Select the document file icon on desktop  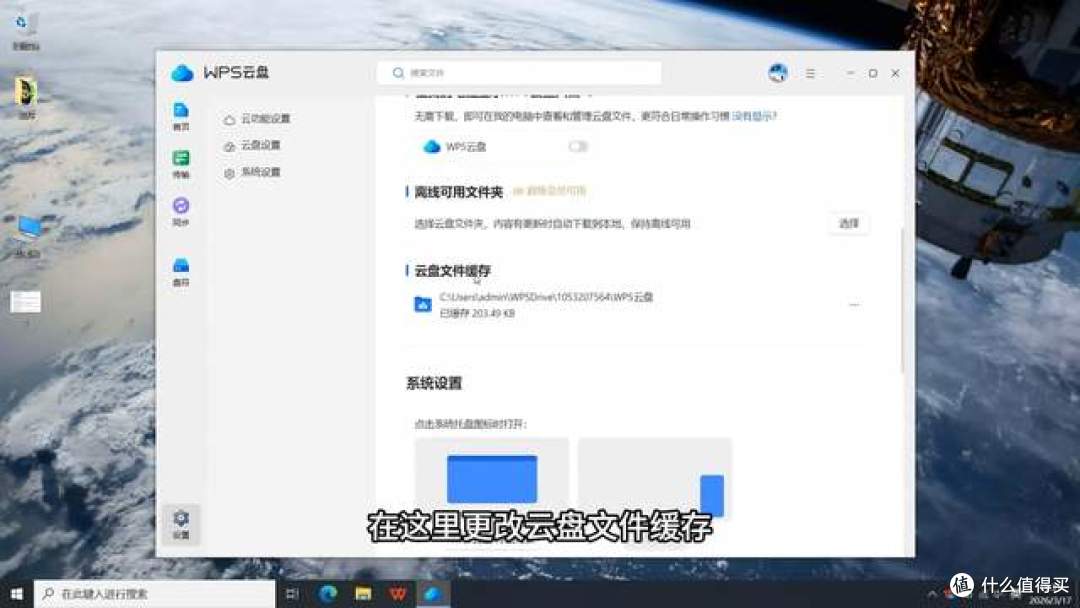(25, 302)
